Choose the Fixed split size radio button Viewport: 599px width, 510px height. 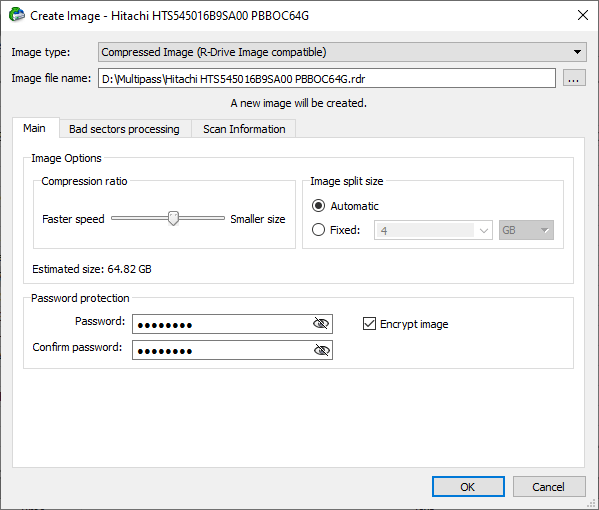click(318, 230)
